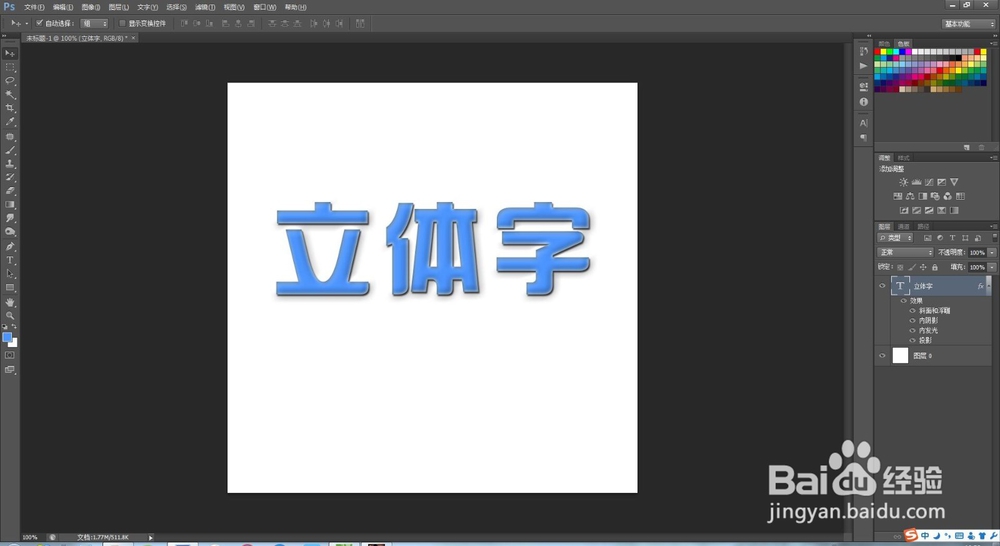
Task: Open the 文件(F) menu
Action: pyautogui.click(x=34, y=7)
